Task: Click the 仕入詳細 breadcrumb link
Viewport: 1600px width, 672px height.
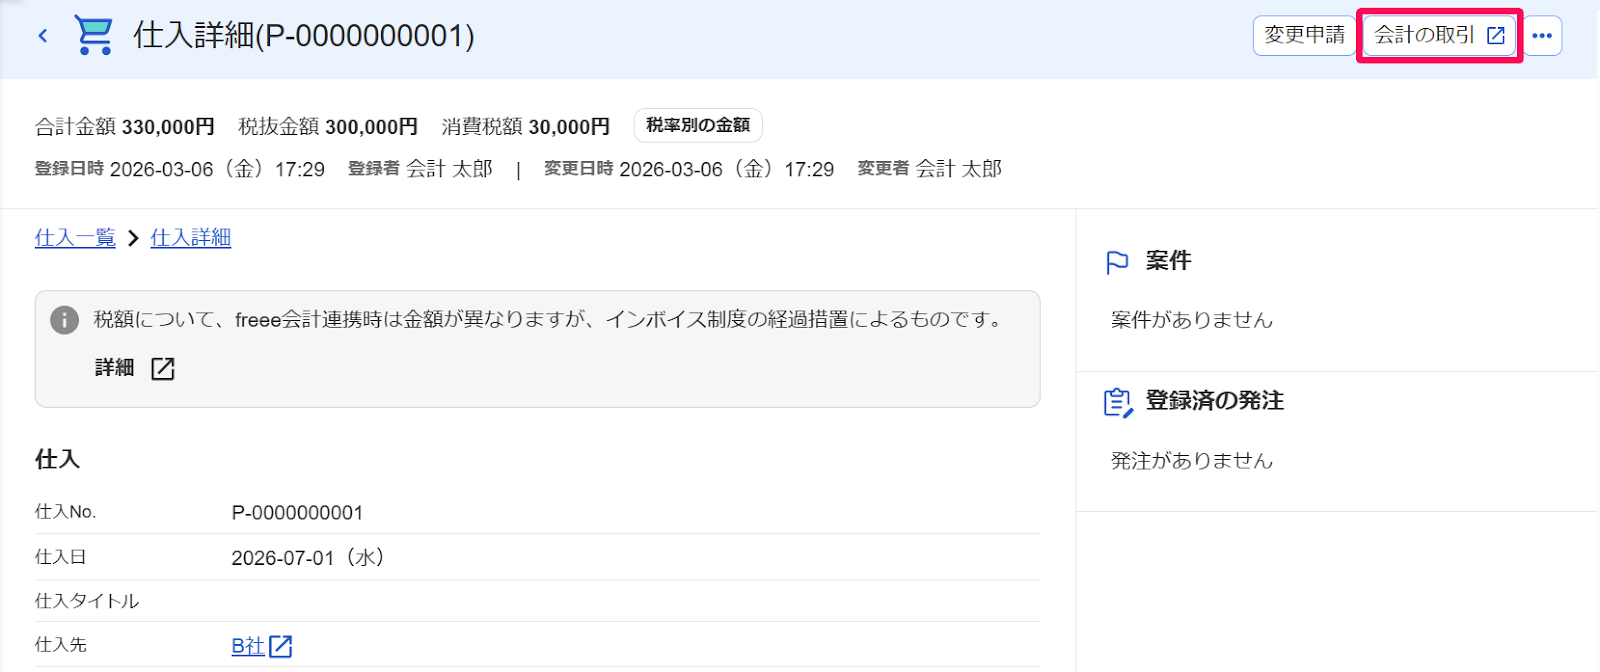Action: (x=190, y=238)
